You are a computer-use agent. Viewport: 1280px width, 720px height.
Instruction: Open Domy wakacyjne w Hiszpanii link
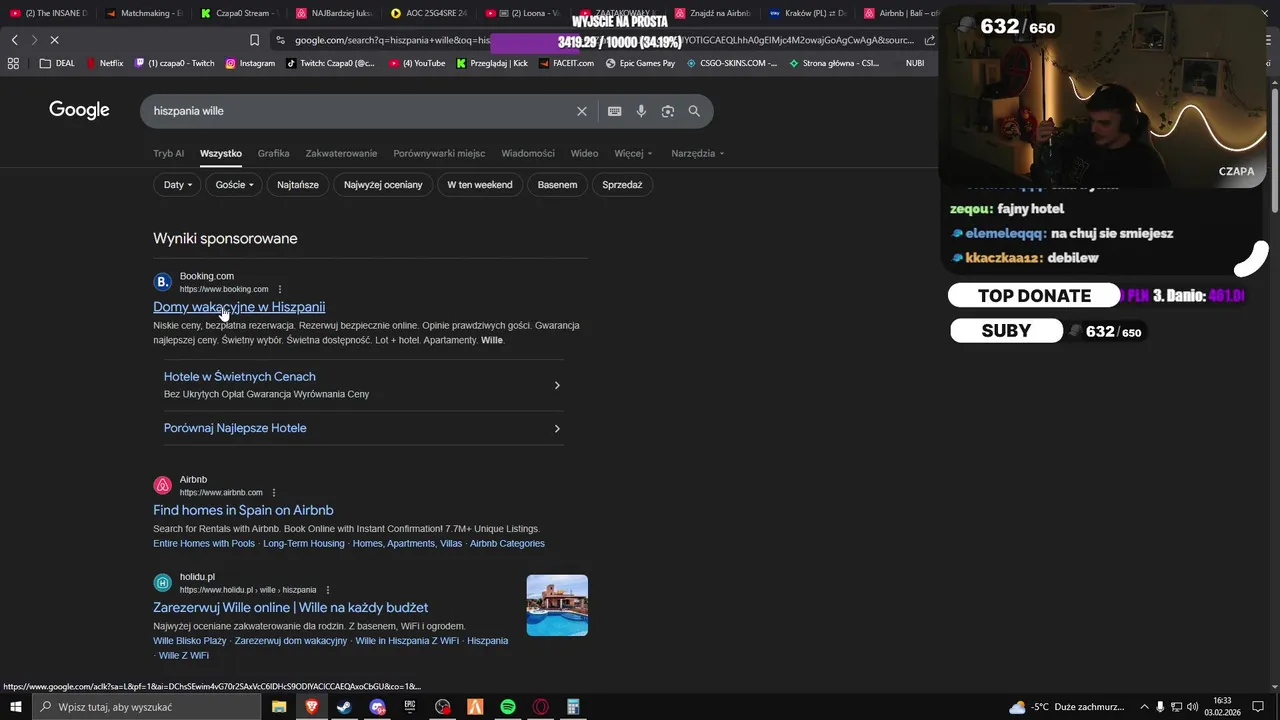(239, 307)
